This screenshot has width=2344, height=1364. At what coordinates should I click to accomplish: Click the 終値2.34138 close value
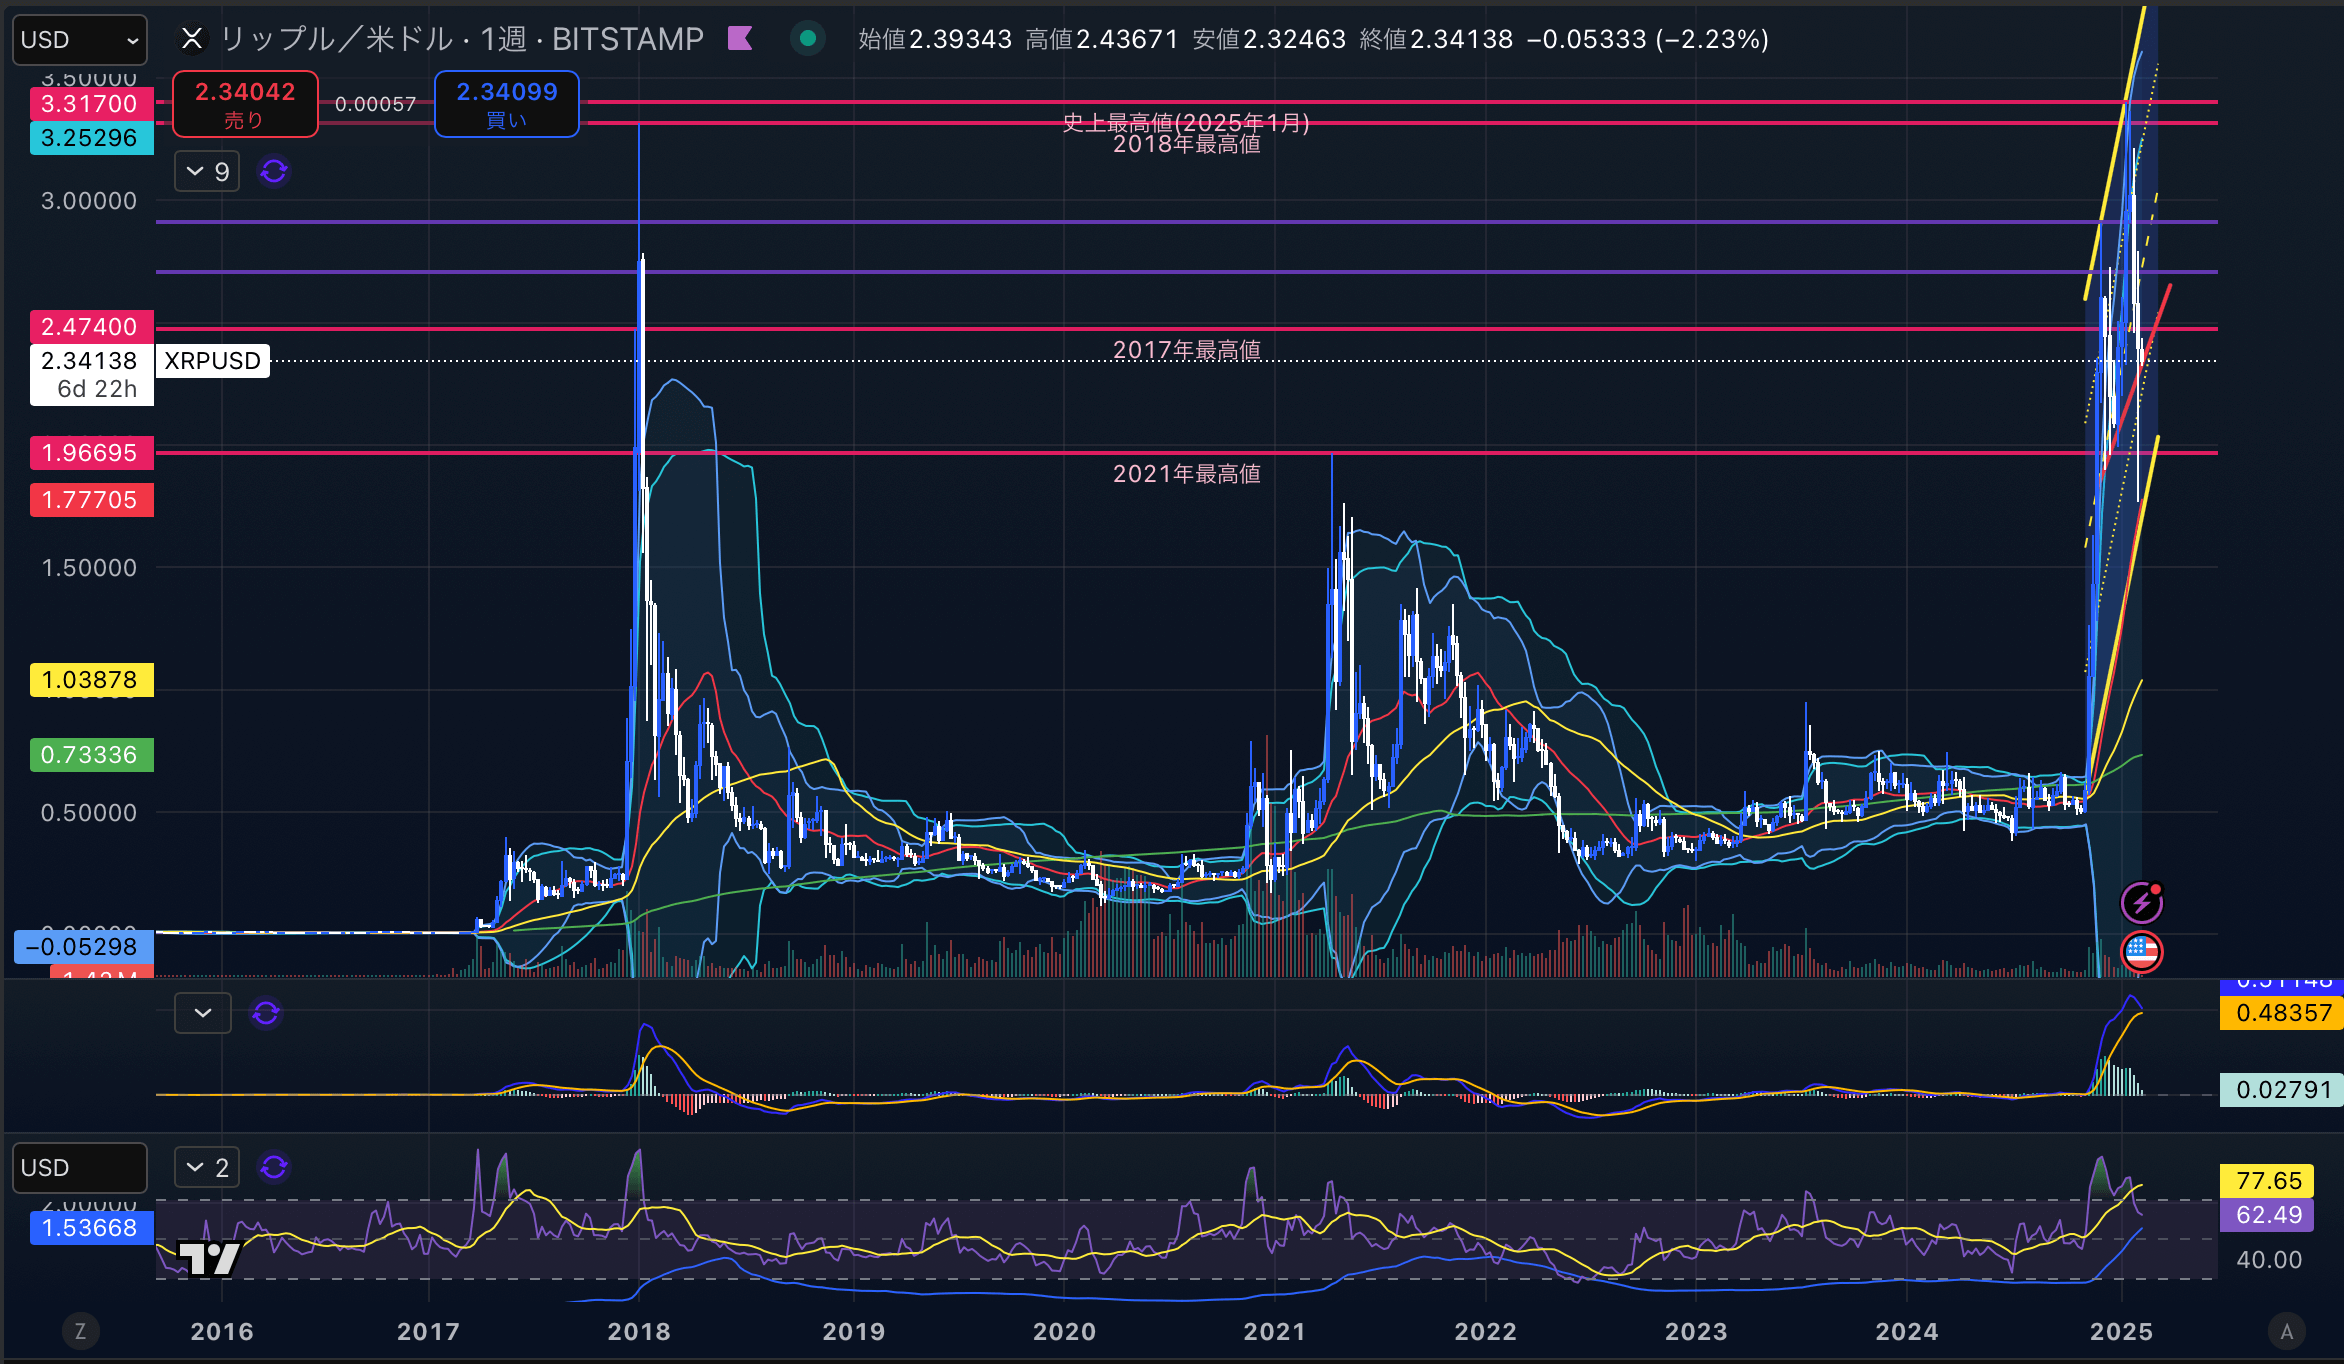tap(1437, 39)
